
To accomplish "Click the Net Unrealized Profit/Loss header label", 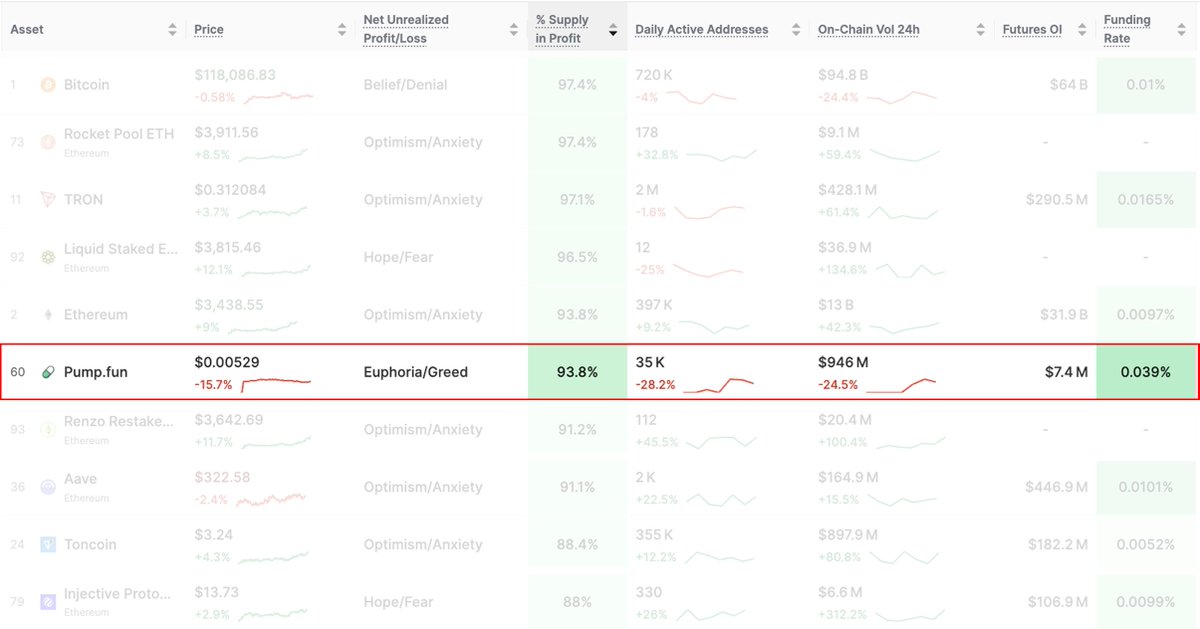I will point(406,29).
